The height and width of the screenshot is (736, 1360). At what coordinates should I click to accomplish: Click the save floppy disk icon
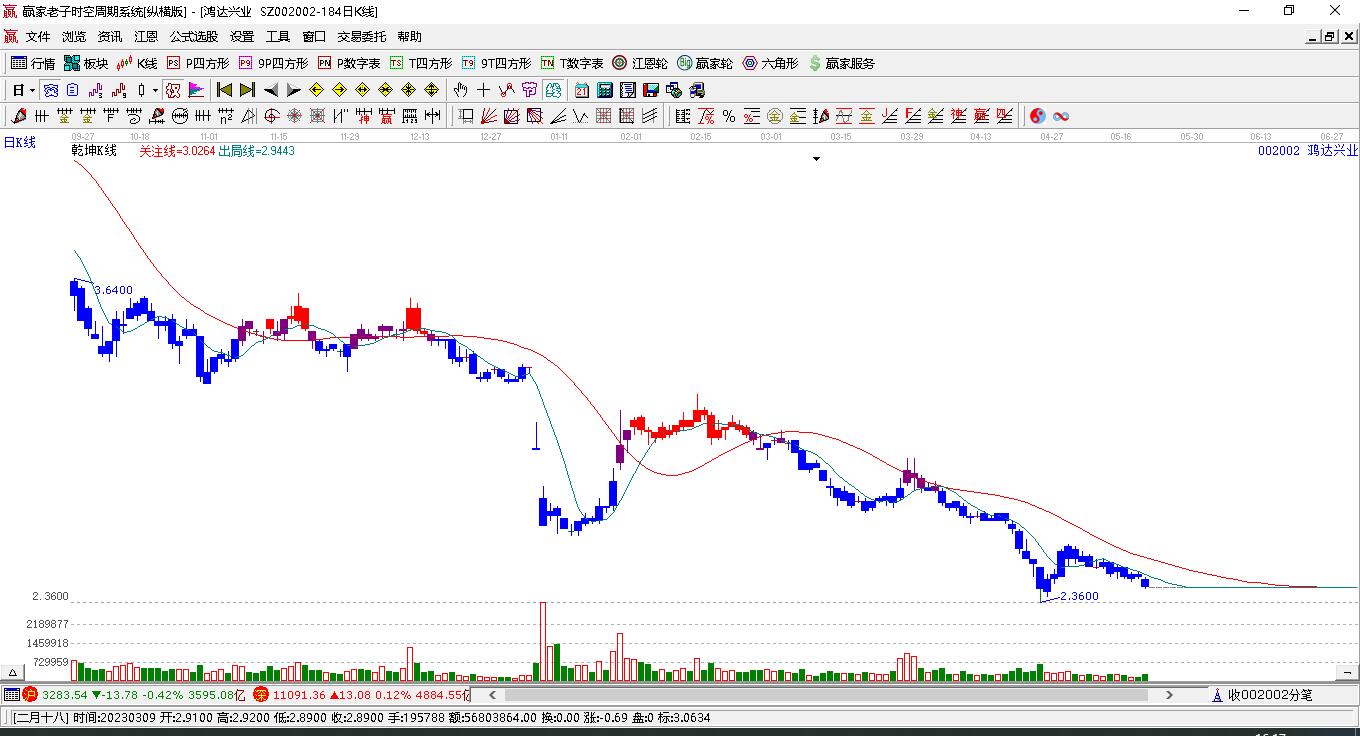[651, 90]
